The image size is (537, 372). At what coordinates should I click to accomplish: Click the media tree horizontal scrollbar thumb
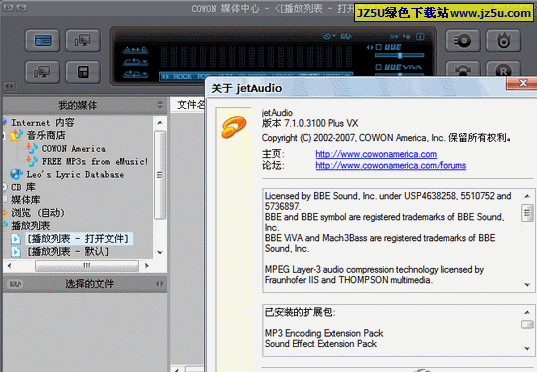[x=87, y=265]
